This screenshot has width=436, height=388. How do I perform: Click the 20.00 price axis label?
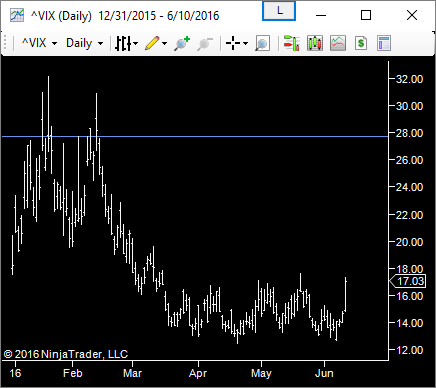click(409, 242)
